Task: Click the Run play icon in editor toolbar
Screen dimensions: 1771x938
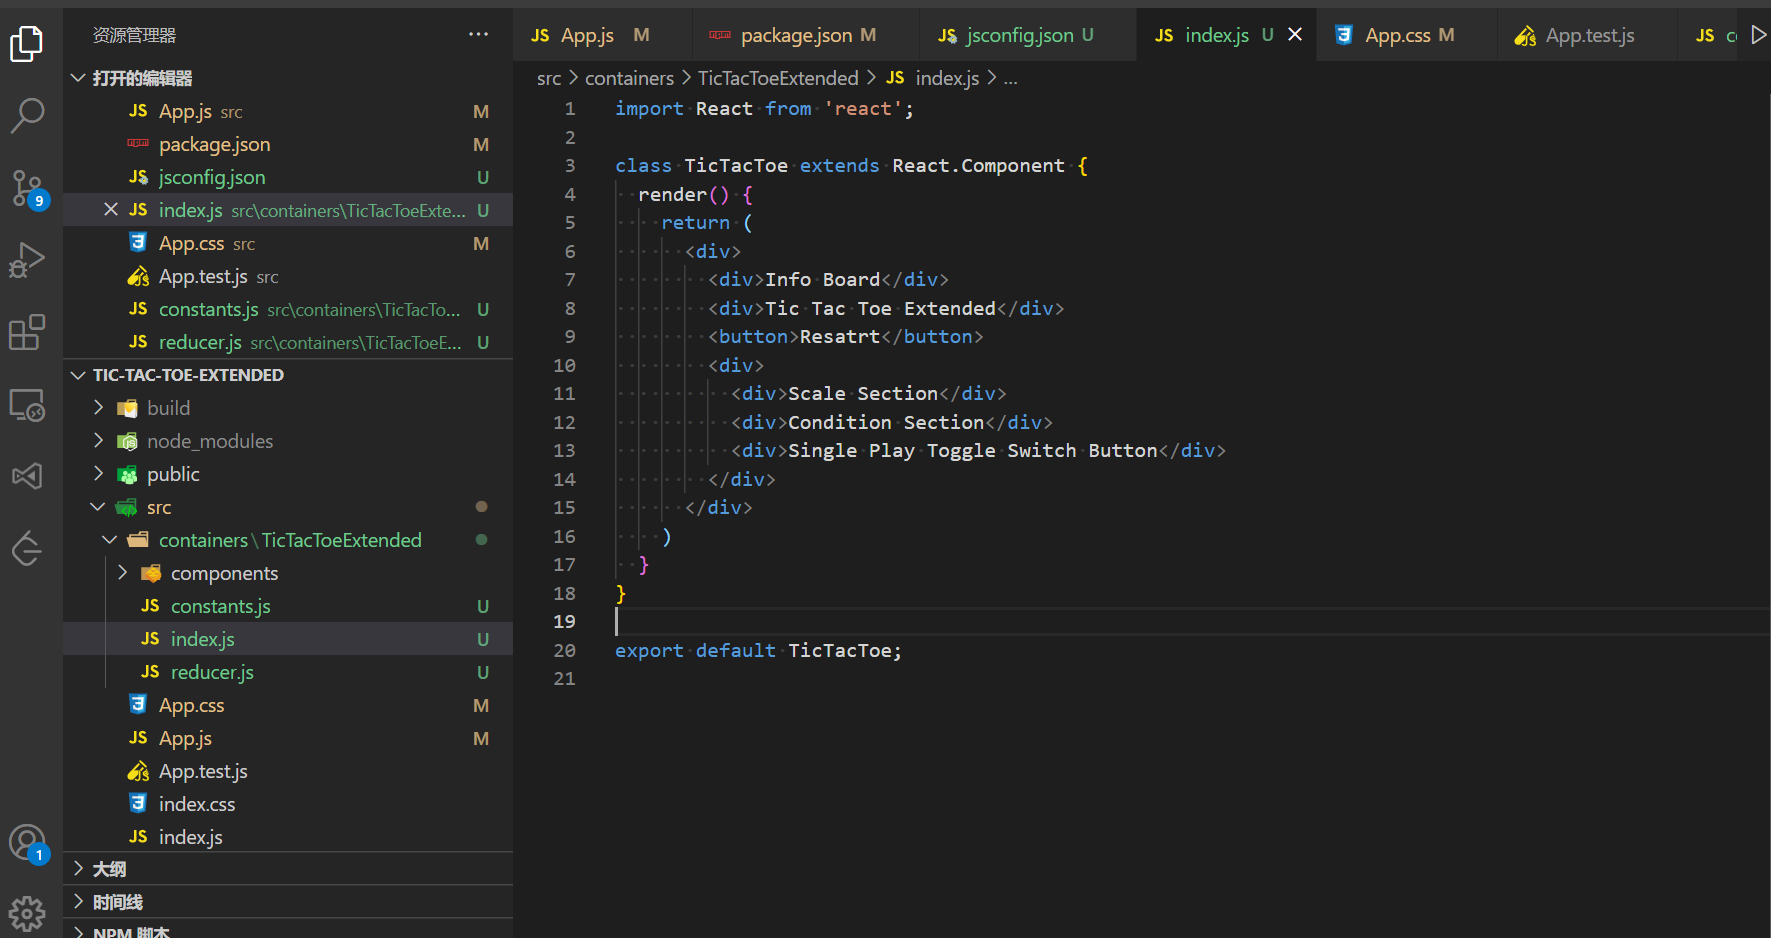Action: pyautogui.click(x=1758, y=35)
